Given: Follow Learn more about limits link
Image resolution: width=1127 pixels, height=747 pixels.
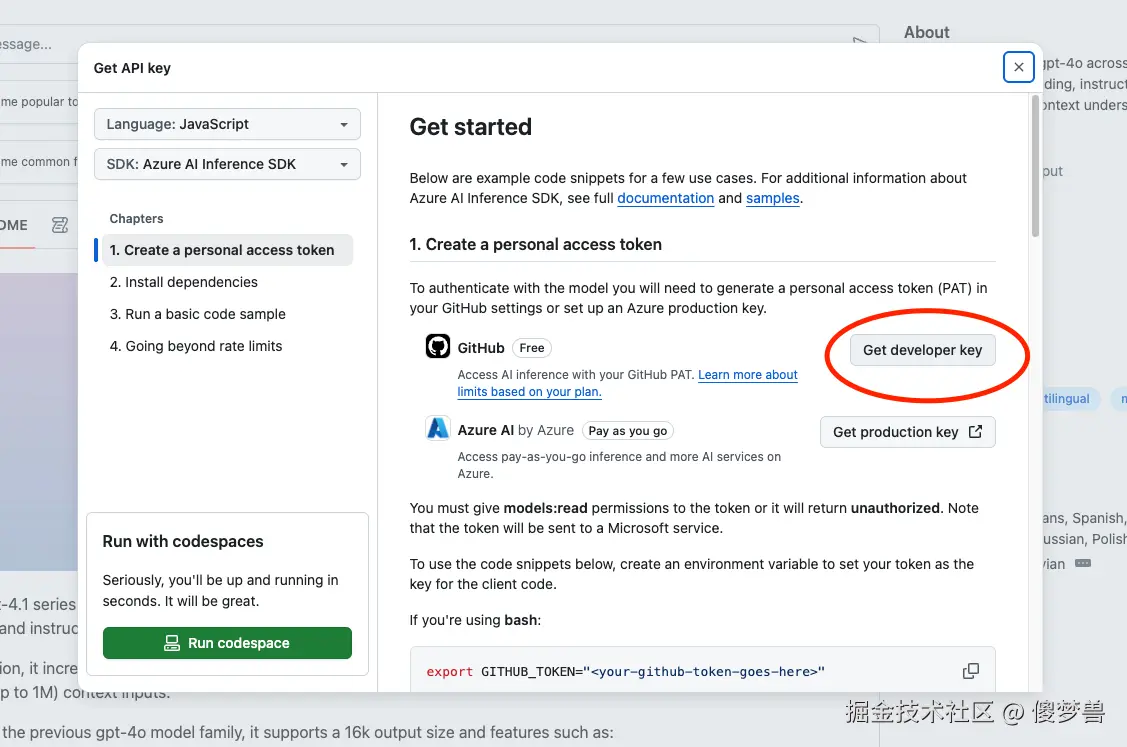Looking at the screenshot, I should tap(747, 375).
